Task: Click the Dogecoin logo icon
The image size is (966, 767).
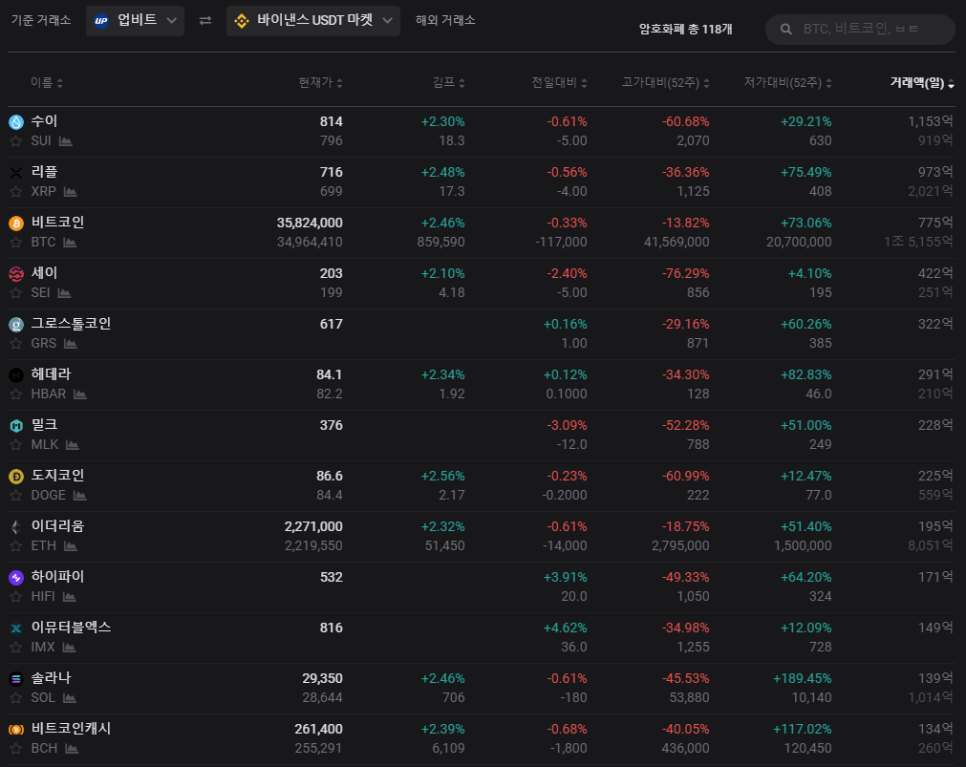Action: pos(16,476)
